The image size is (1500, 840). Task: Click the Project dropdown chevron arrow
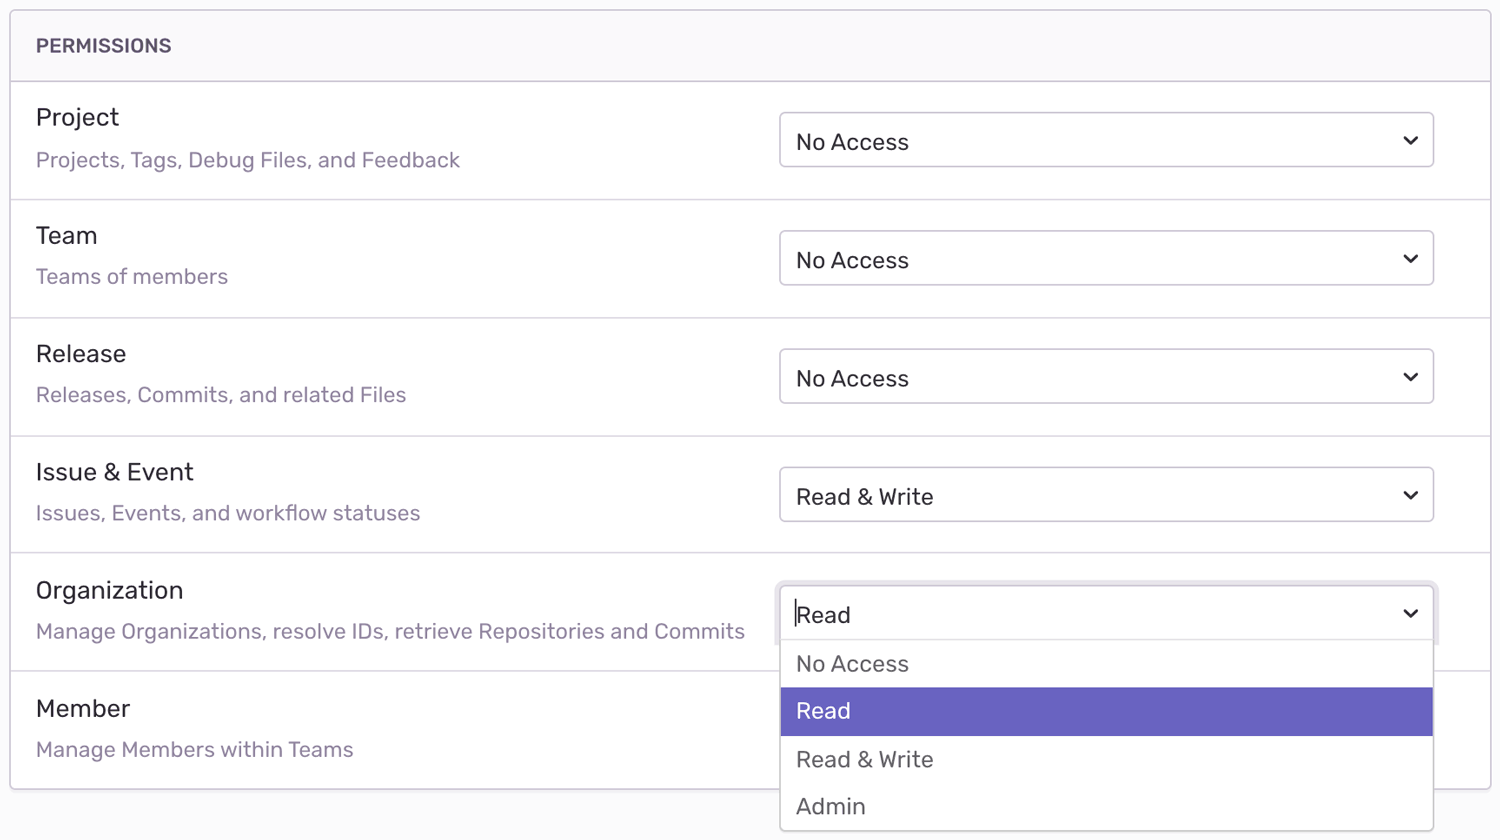(x=1410, y=141)
